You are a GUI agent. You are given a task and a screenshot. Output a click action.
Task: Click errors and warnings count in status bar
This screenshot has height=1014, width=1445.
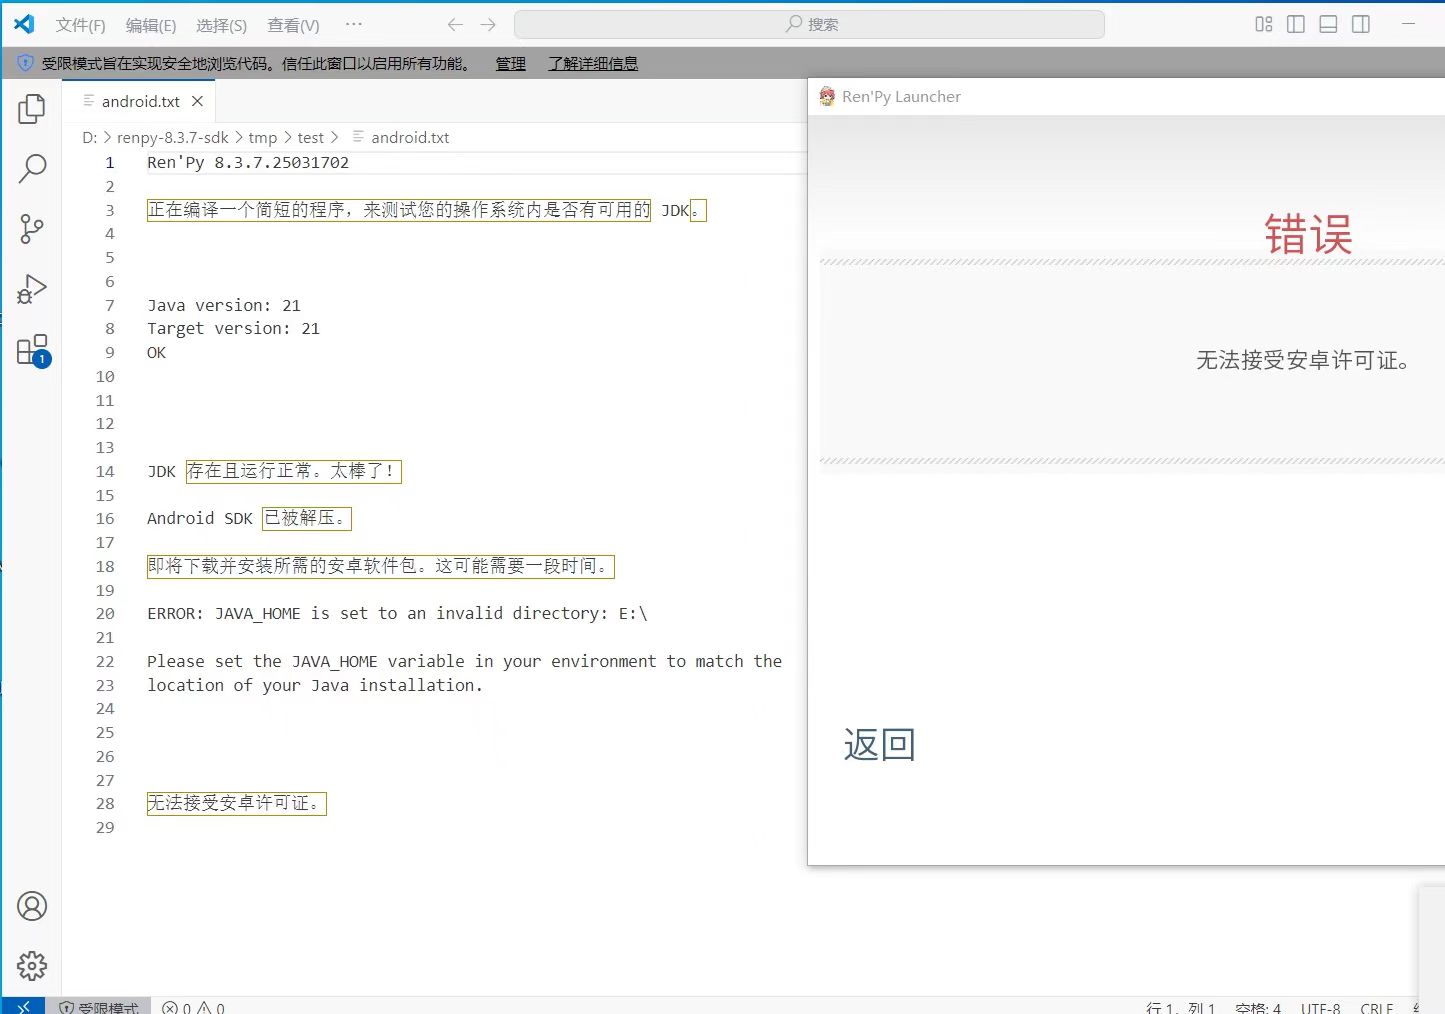click(194, 1007)
